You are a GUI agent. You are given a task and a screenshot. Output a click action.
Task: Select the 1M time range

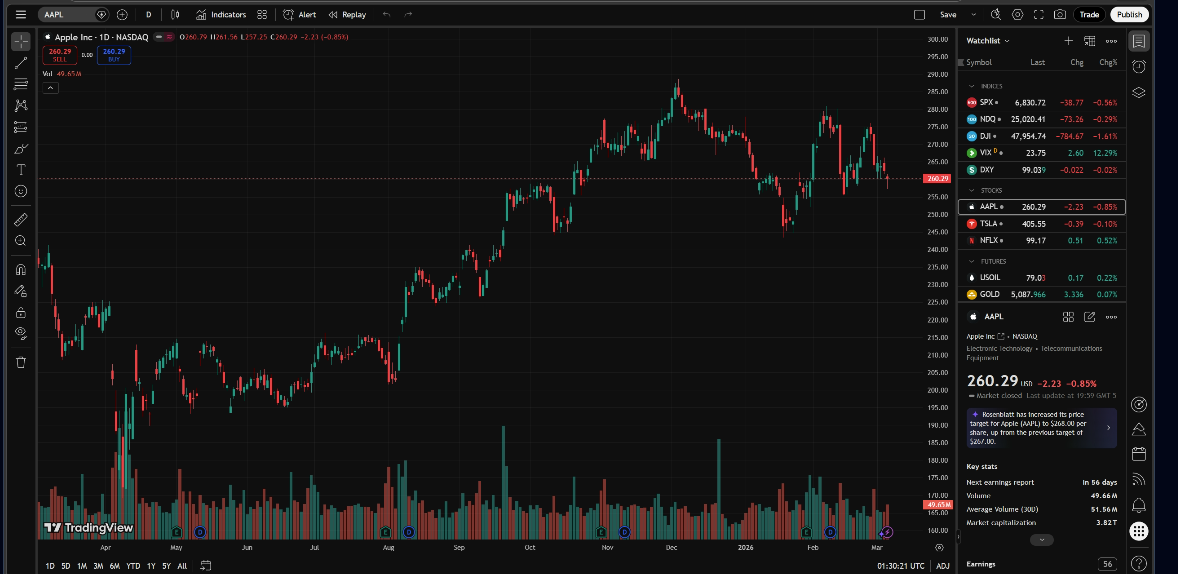point(82,566)
